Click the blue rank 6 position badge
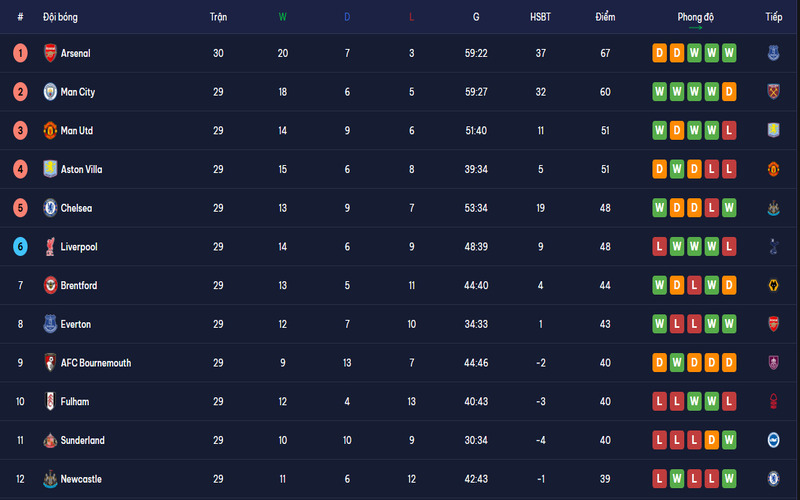Viewport: 800px width, 500px height. 20,247
